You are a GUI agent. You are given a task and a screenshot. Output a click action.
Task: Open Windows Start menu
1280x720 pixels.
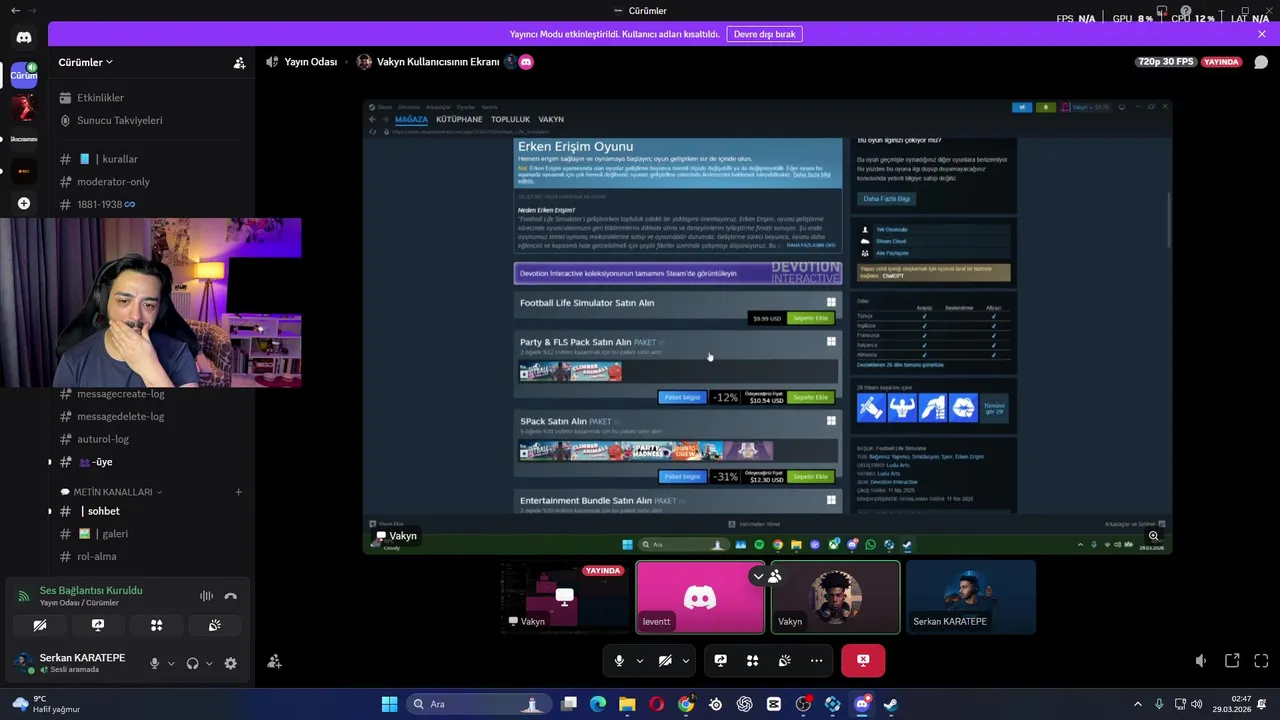click(389, 704)
